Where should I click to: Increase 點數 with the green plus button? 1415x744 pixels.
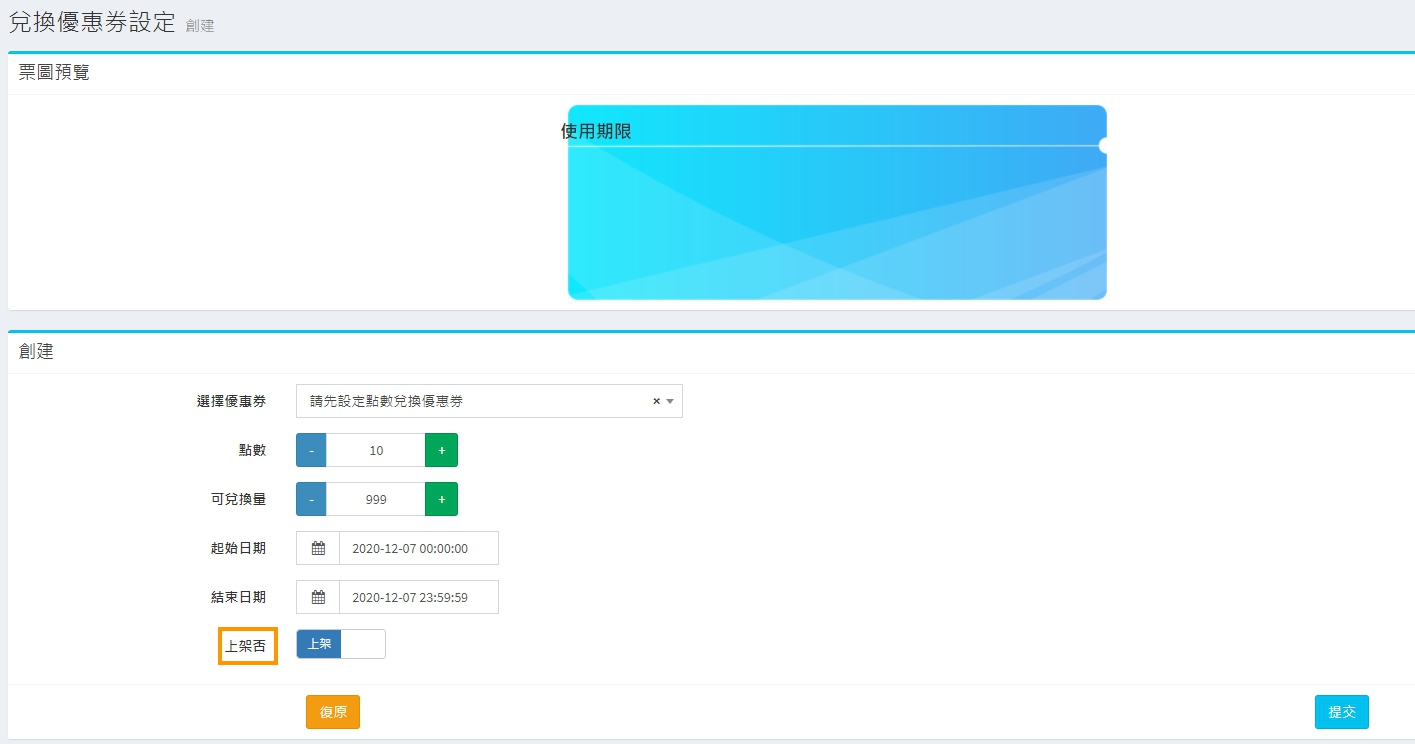click(441, 450)
